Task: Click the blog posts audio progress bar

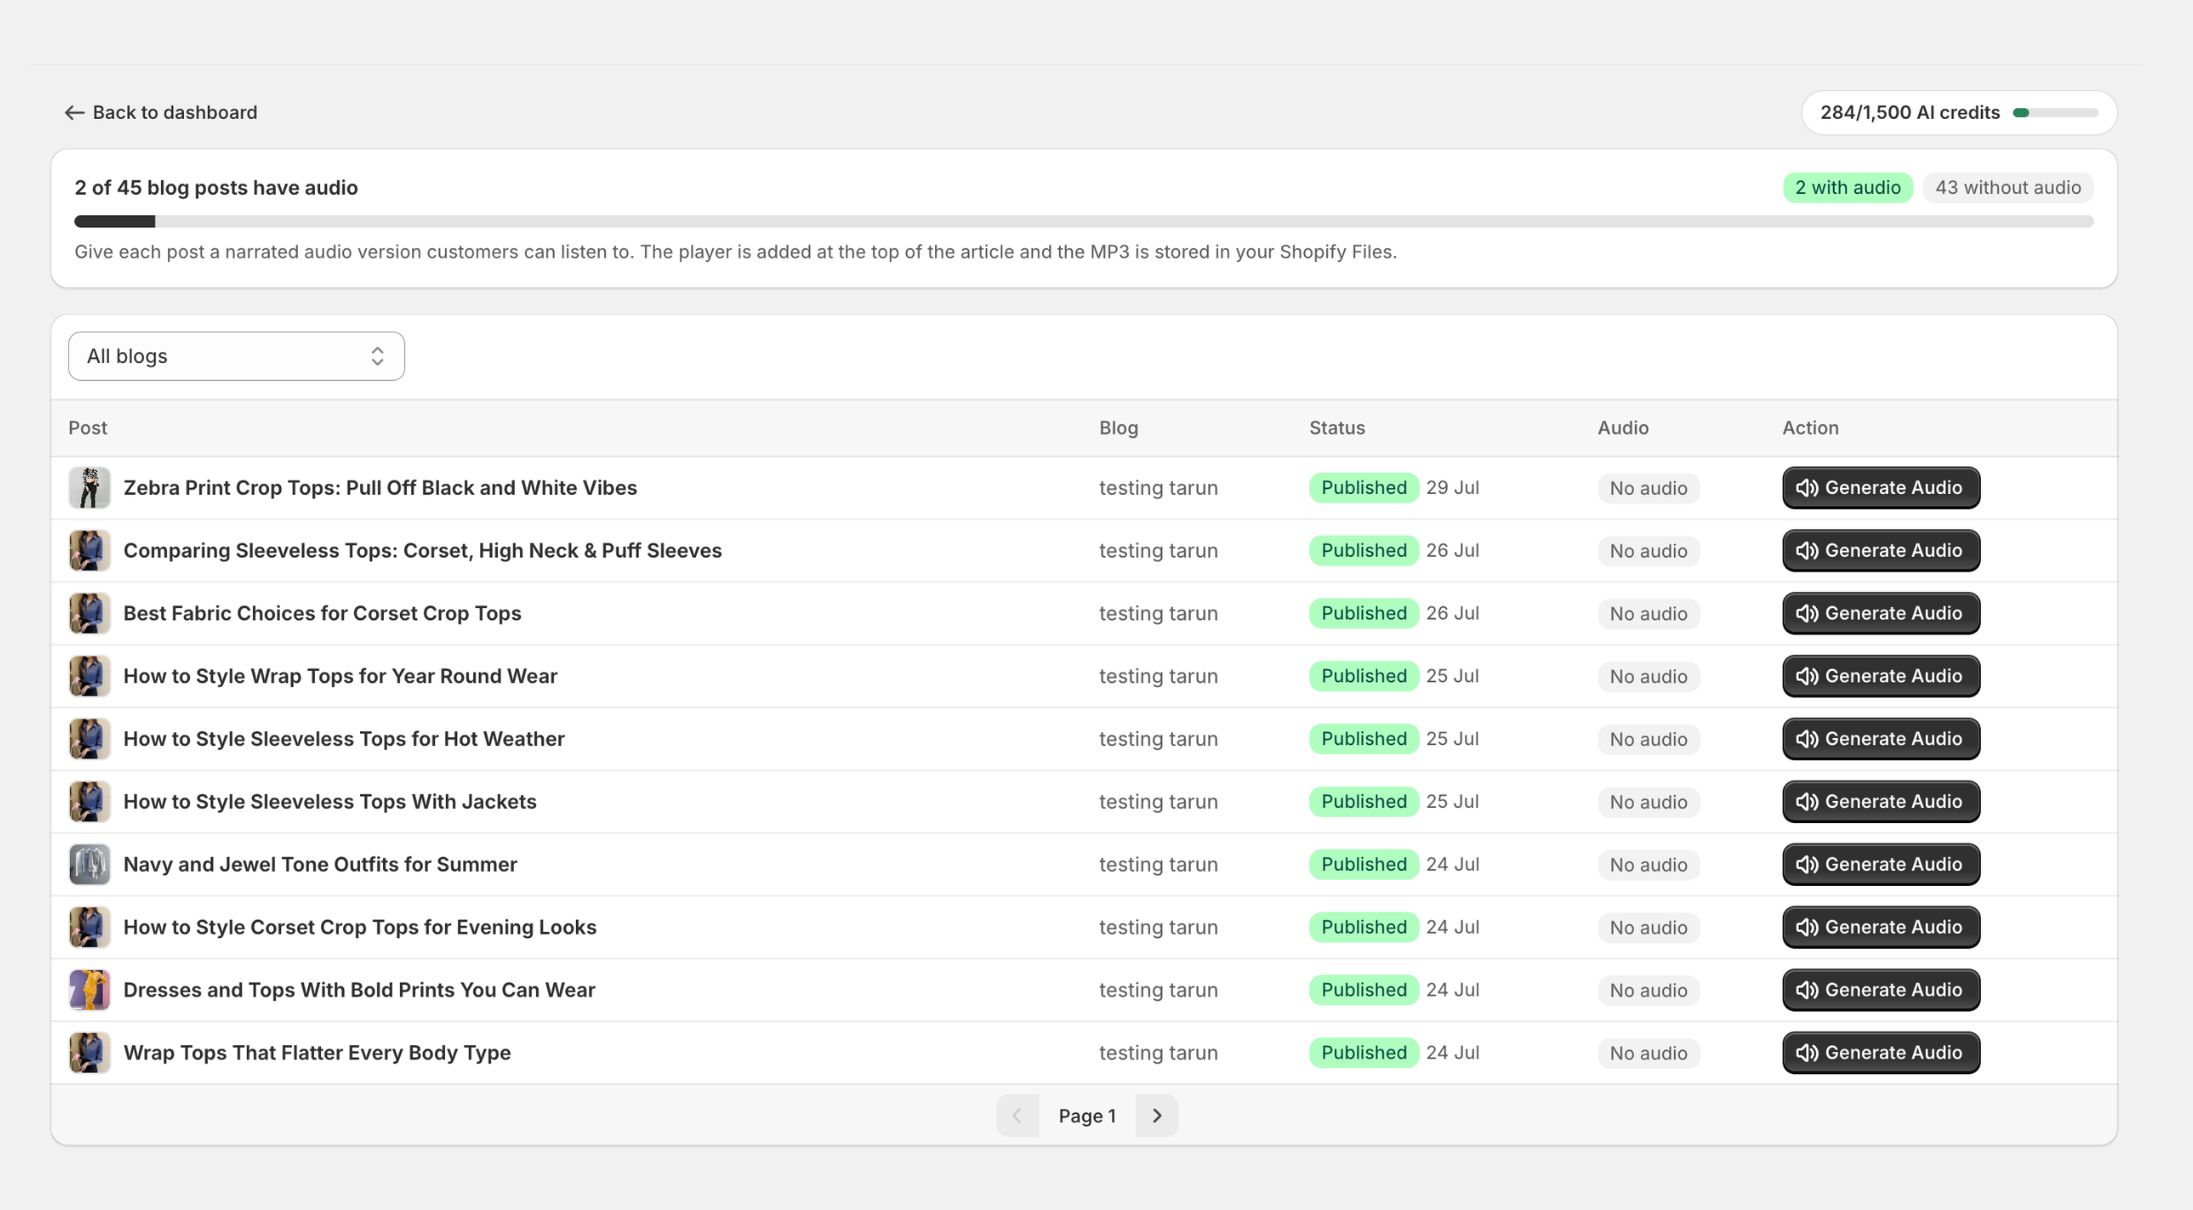Action: pos(1084,221)
